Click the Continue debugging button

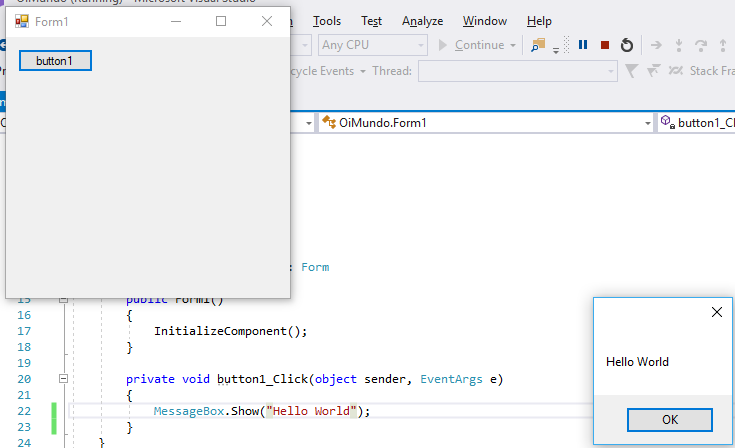(x=471, y=45)
